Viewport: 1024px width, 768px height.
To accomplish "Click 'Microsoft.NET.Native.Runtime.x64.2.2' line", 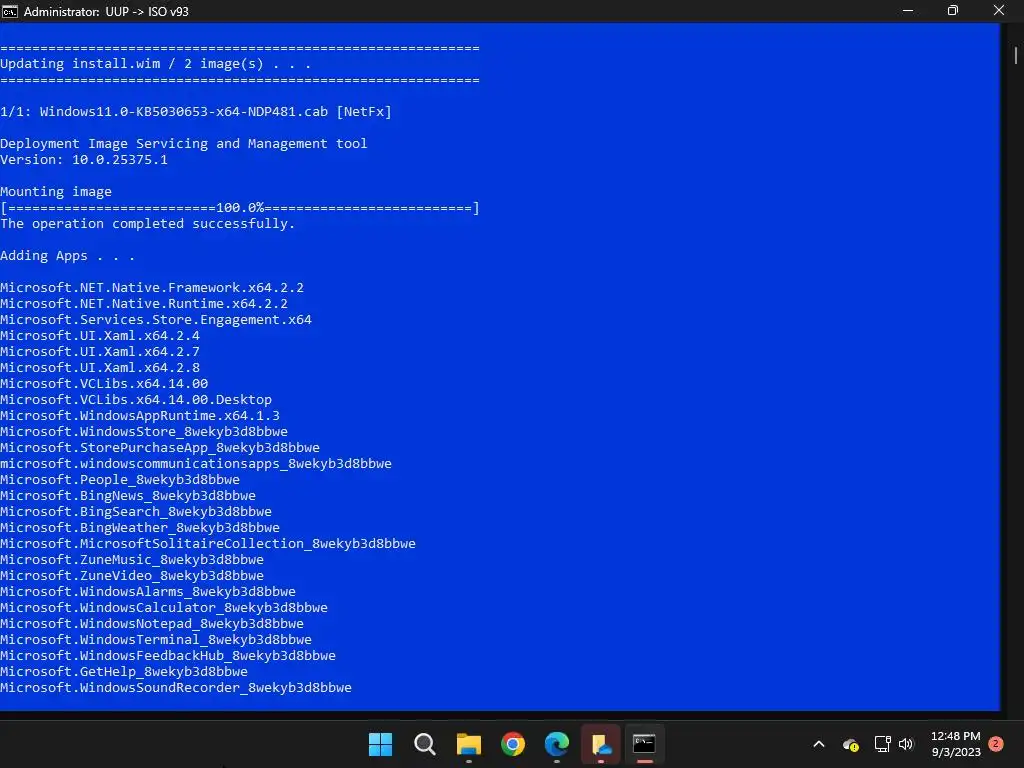I will 144,304.
